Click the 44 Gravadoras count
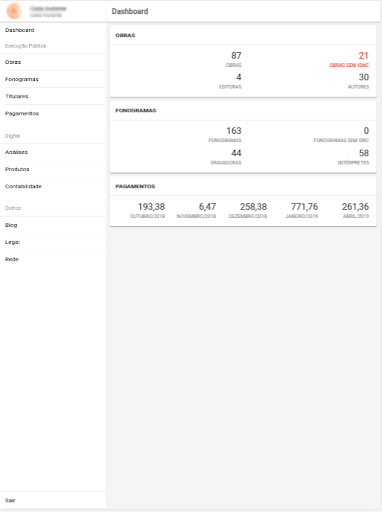Screen dimensions: 382x512 pyautogui.click(x=236, y=153)
